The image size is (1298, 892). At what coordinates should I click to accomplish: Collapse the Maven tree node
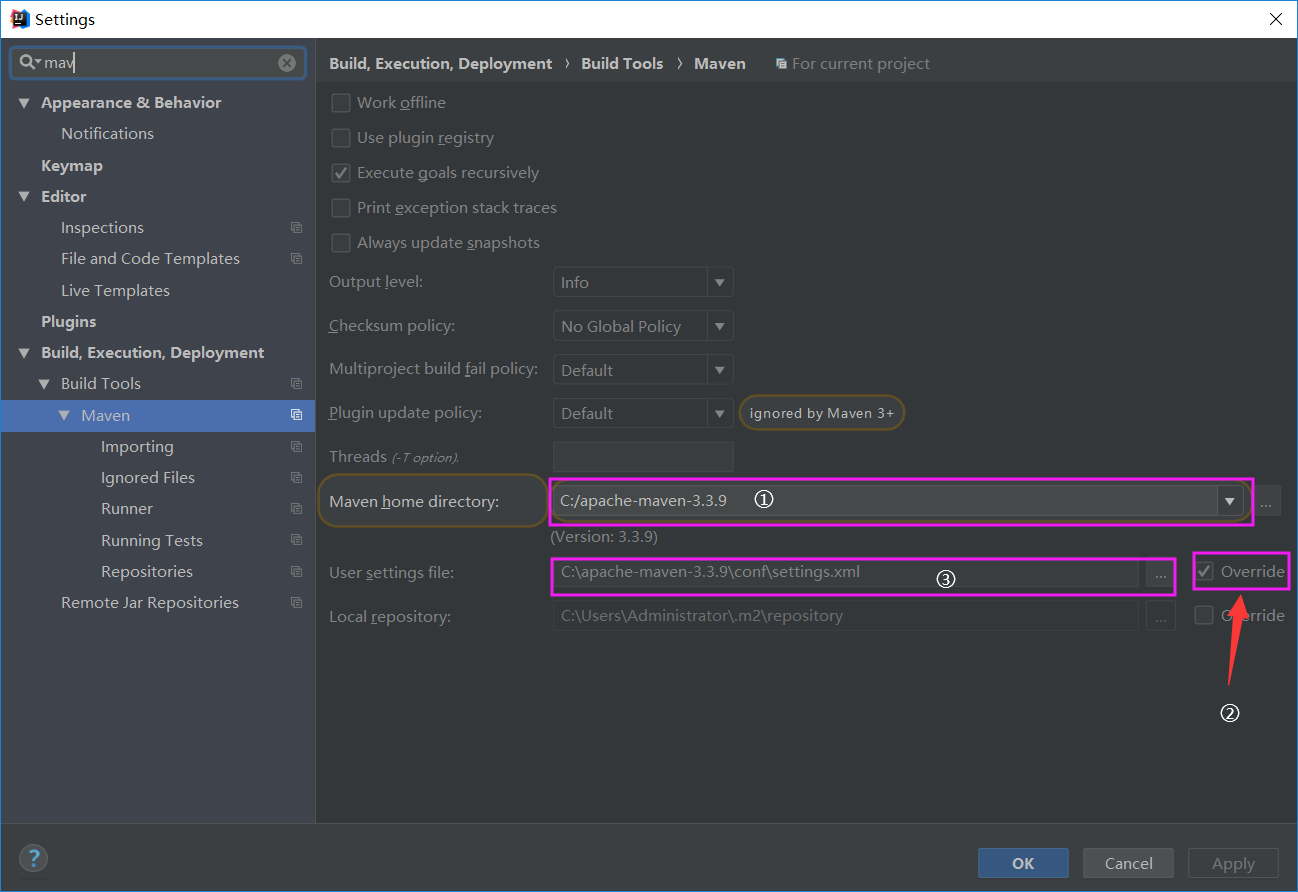[x=64, y=415]
